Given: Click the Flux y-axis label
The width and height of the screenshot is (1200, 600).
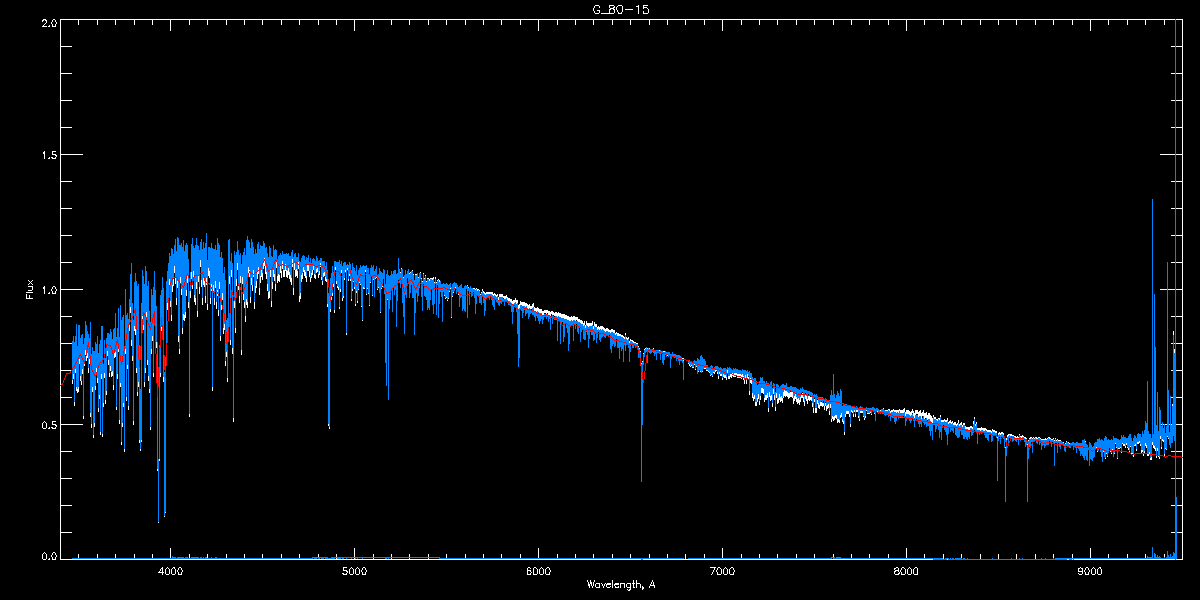Looking at the screenshot, I should click(30, 290).
